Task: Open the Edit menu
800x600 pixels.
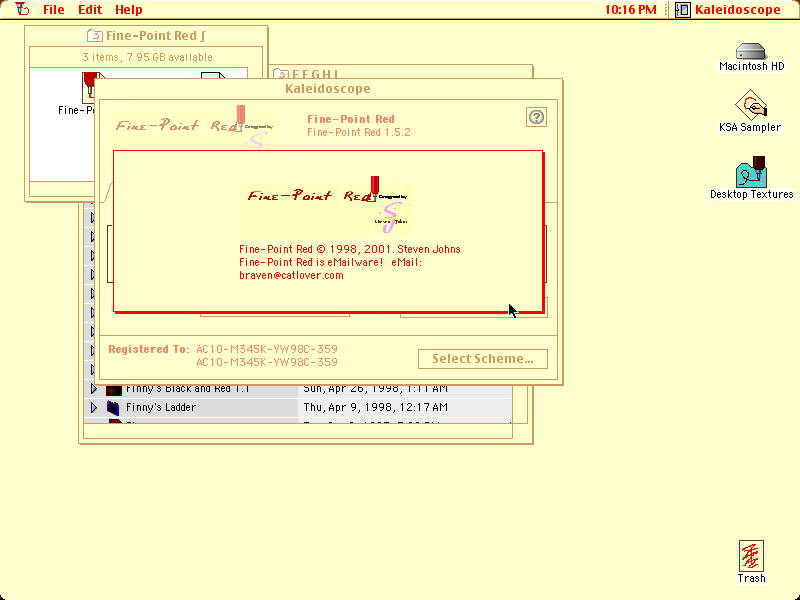Action: pyautogui.click(x=90, y=10)
